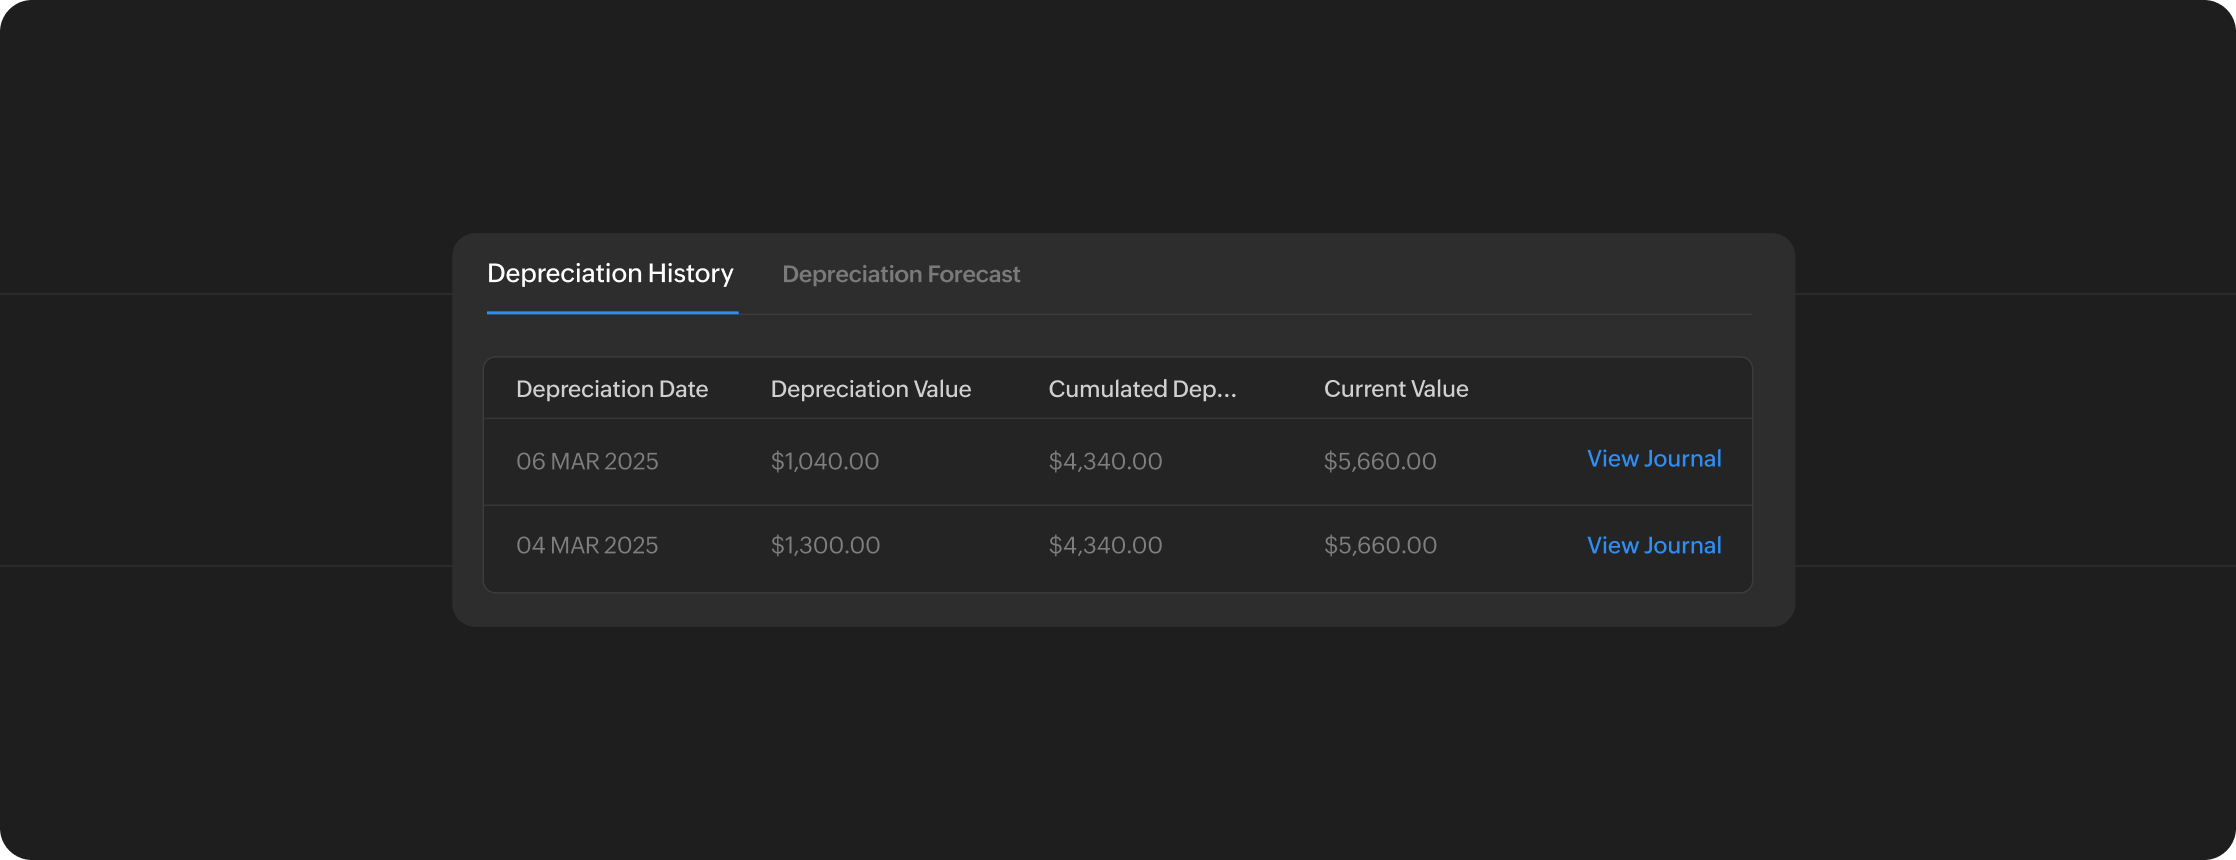Select the truncated Cumulated Dep... column header
Screen dimensions: 2236x860
(x=1142, y=389)
